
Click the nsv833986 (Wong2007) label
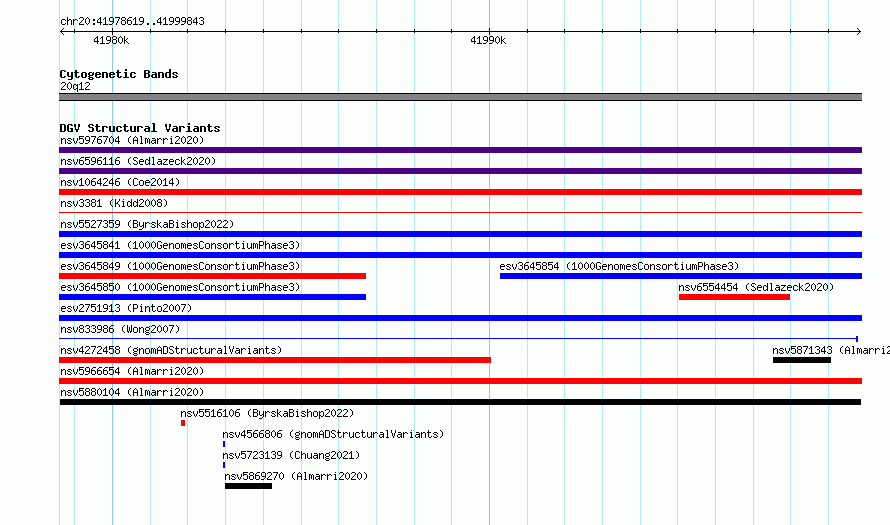[x=120, y=329]
